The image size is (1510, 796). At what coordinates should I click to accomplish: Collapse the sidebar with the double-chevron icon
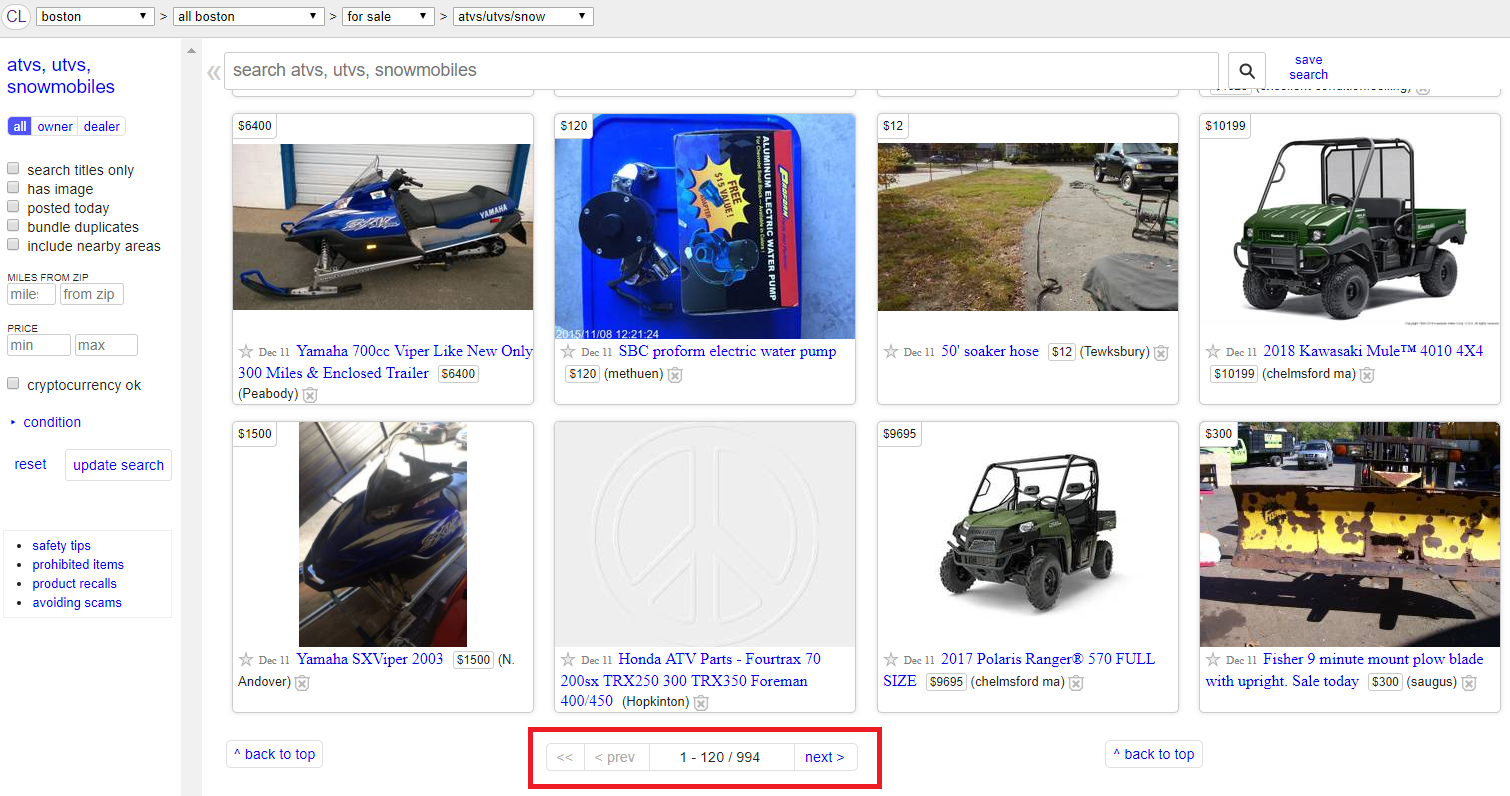(213, 72)
